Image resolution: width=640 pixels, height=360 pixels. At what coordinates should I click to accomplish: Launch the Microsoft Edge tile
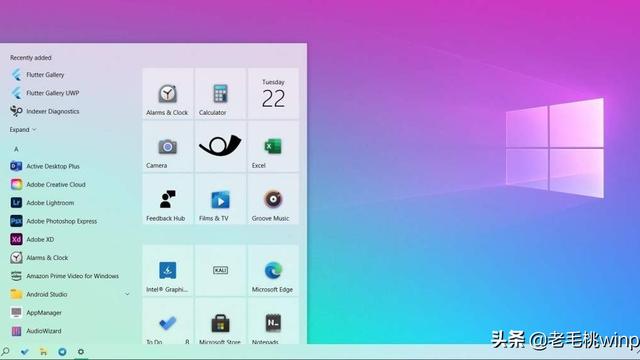(273, 270)
